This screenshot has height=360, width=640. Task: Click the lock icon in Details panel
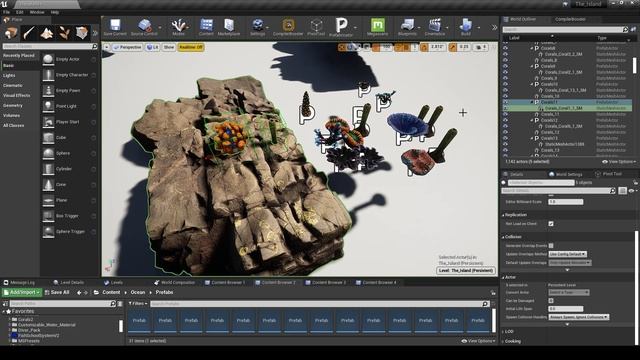[635, 182]
